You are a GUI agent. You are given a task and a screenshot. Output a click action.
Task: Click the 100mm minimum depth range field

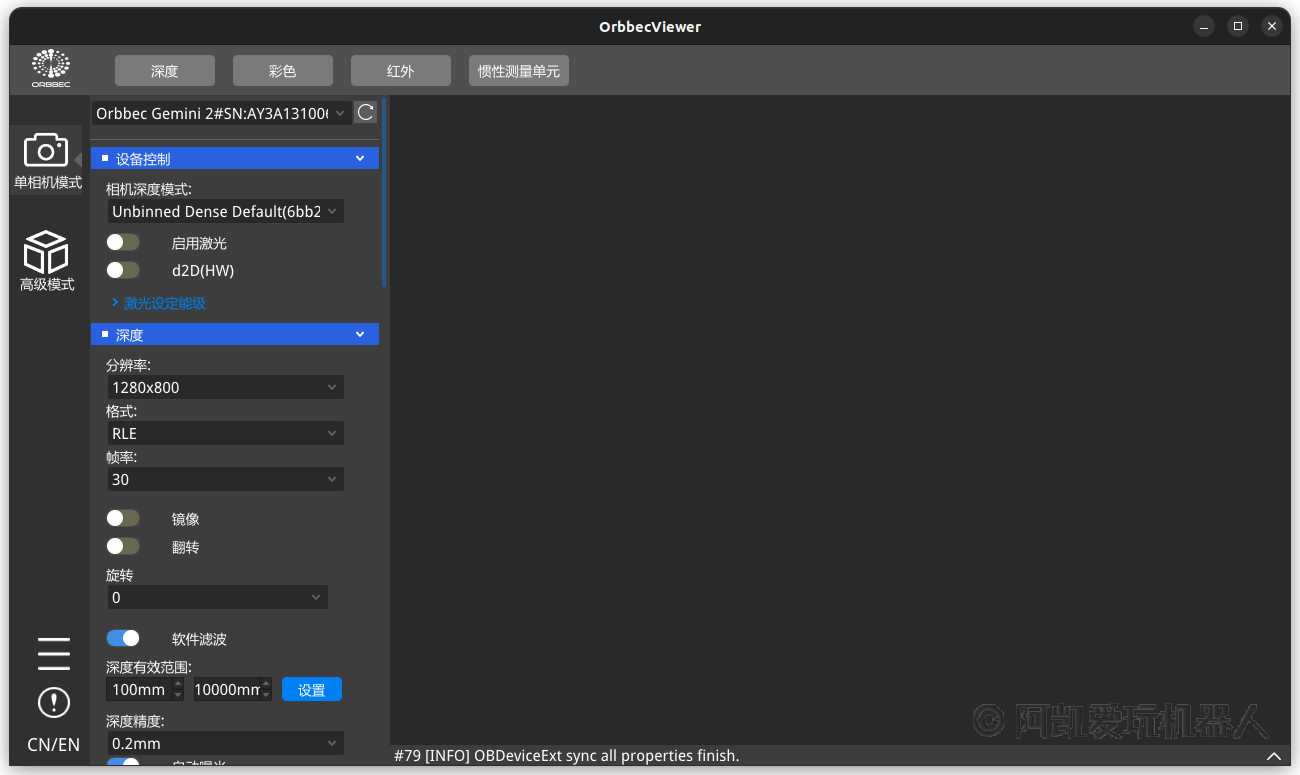click(138, 690)
